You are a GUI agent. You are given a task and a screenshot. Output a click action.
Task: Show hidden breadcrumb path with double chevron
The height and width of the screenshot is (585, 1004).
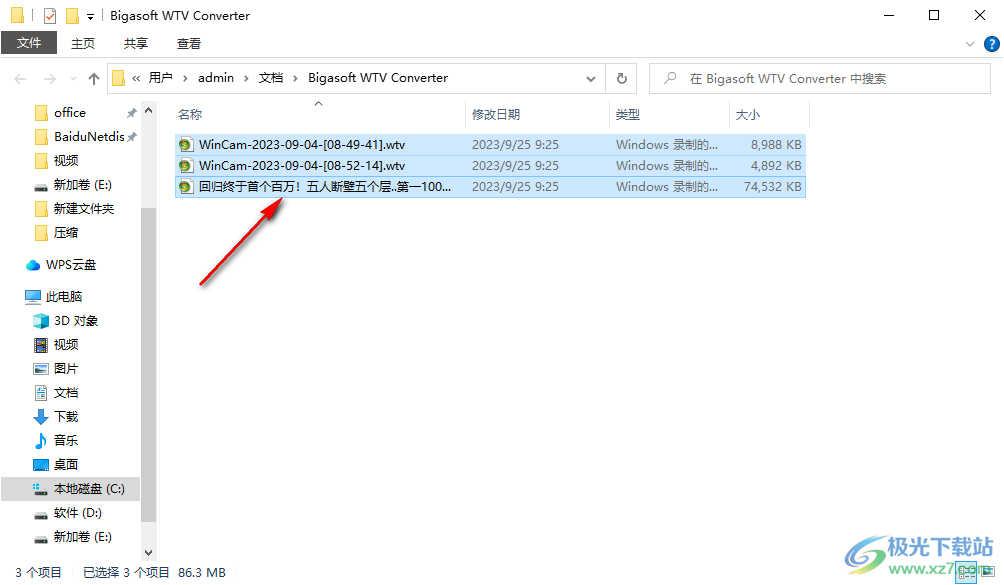click(x=136, y=79)
